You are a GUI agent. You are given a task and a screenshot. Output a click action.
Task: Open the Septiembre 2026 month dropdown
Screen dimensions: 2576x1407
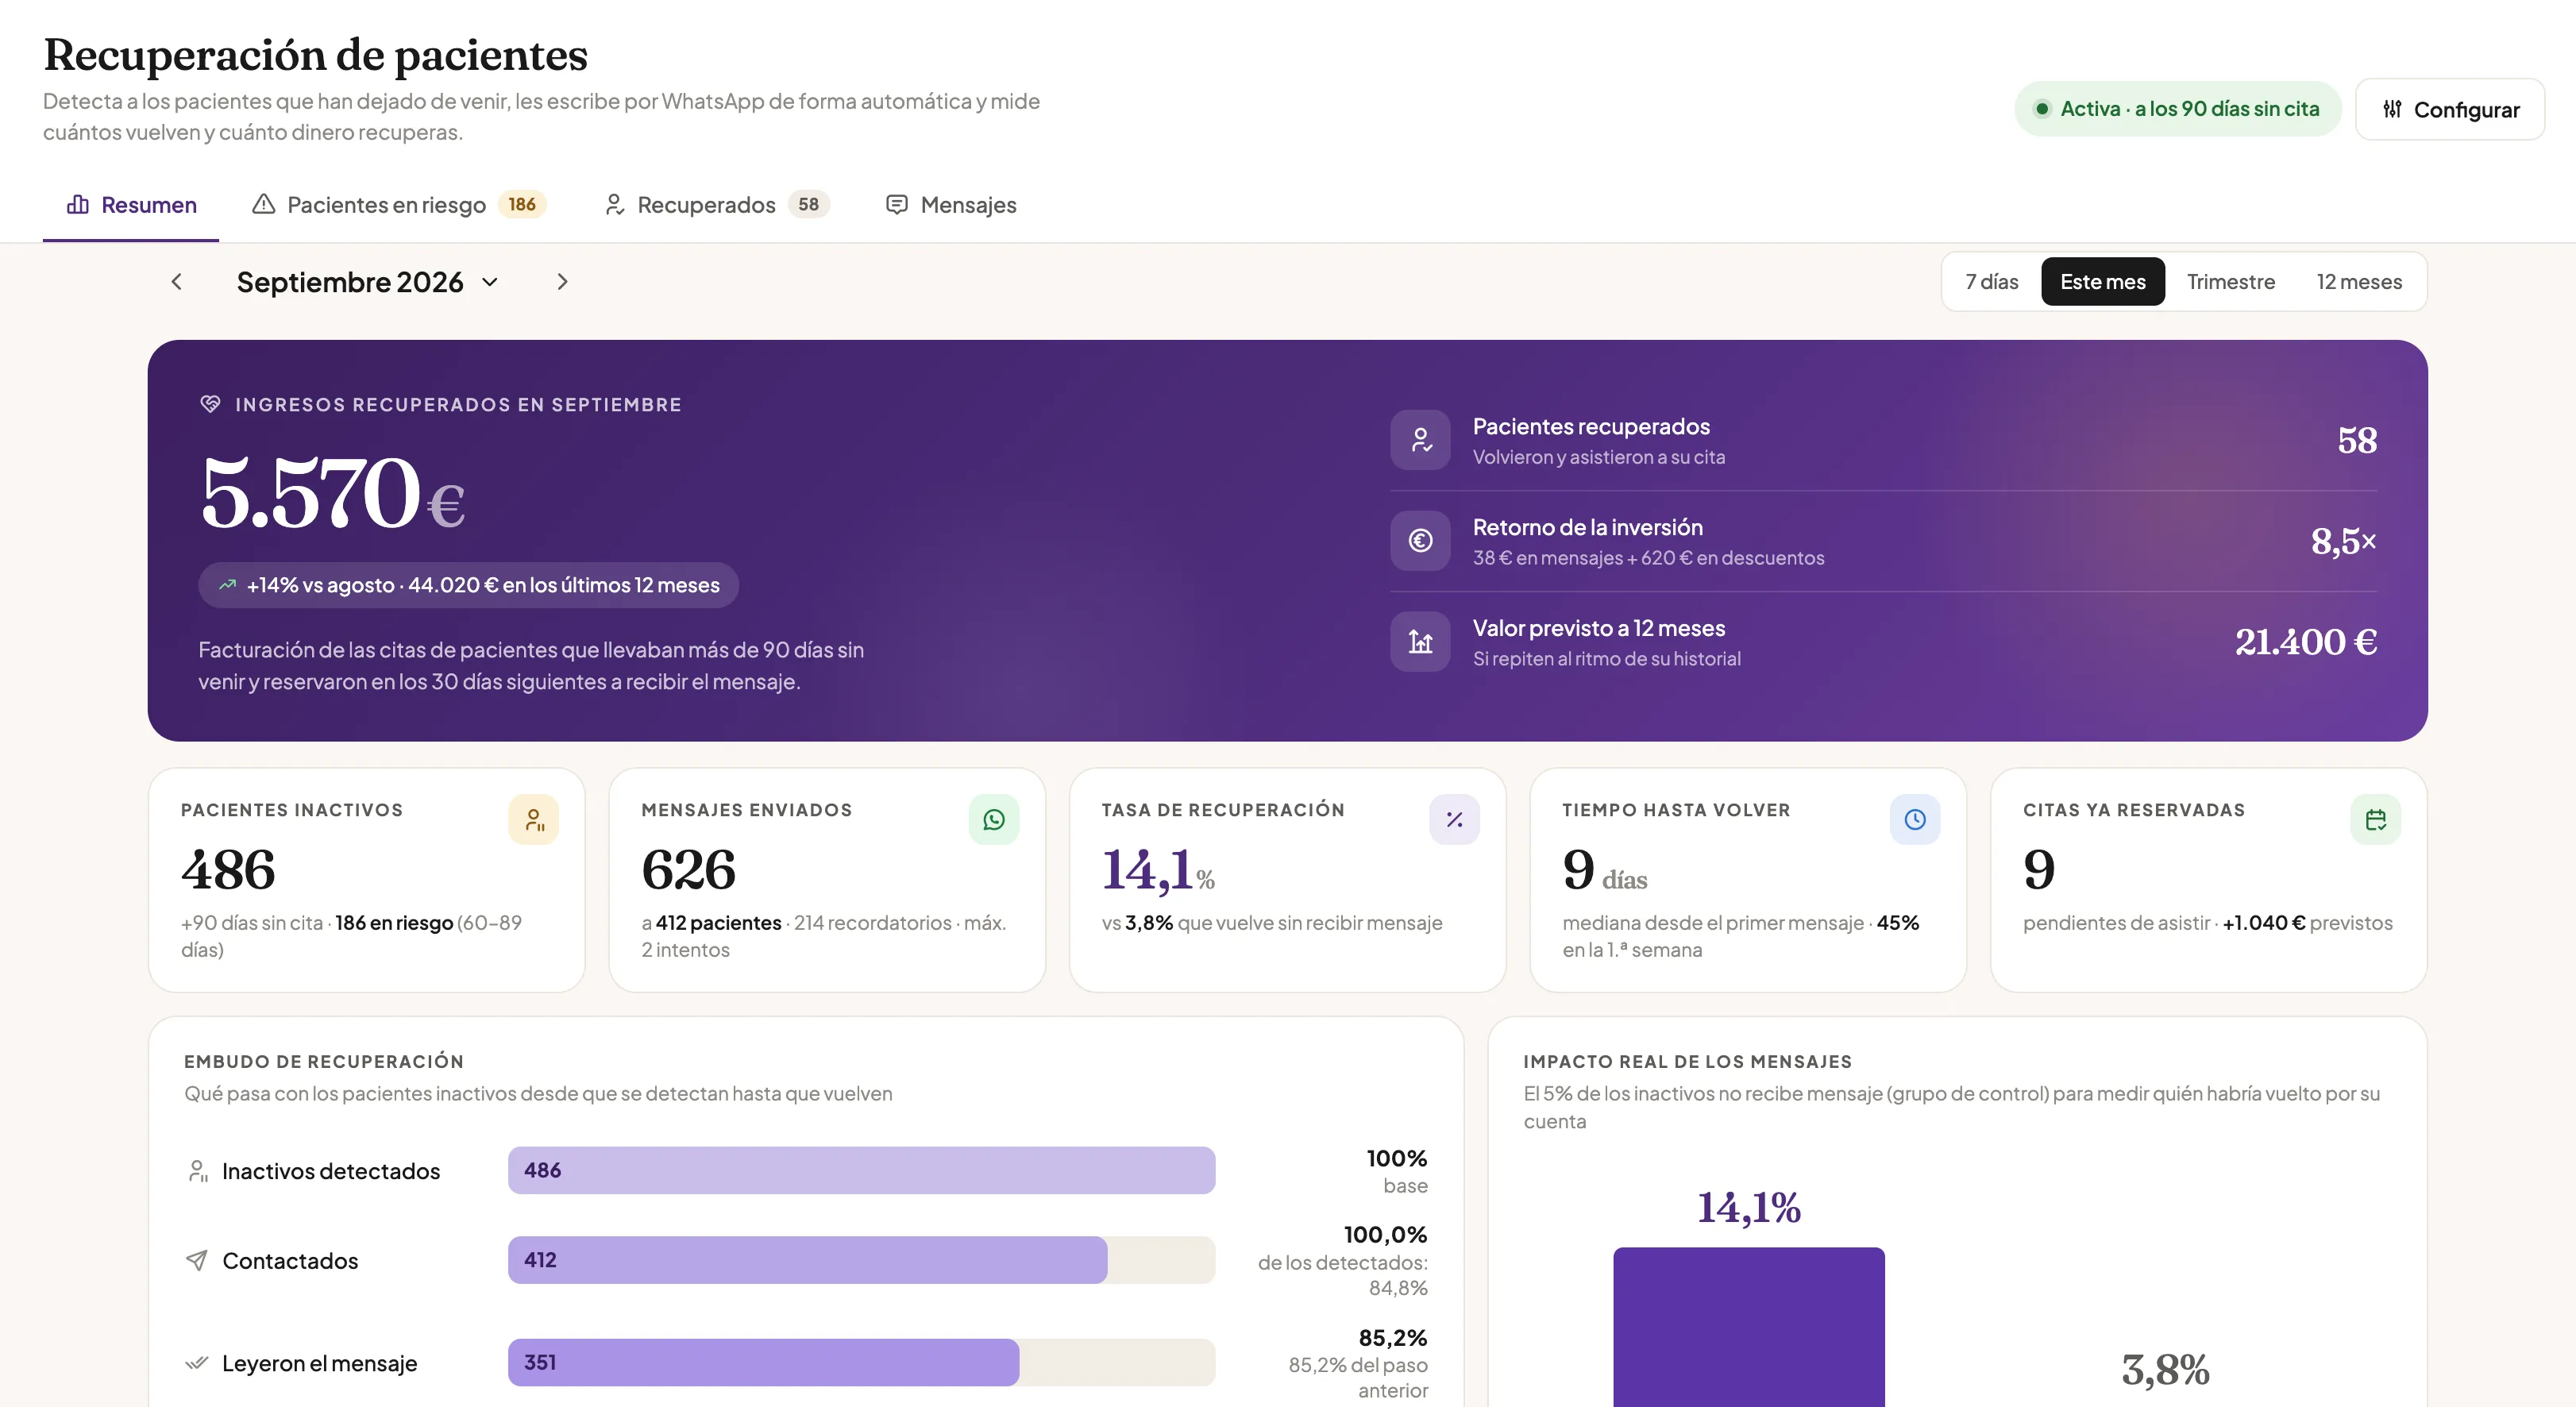[368, 282]
